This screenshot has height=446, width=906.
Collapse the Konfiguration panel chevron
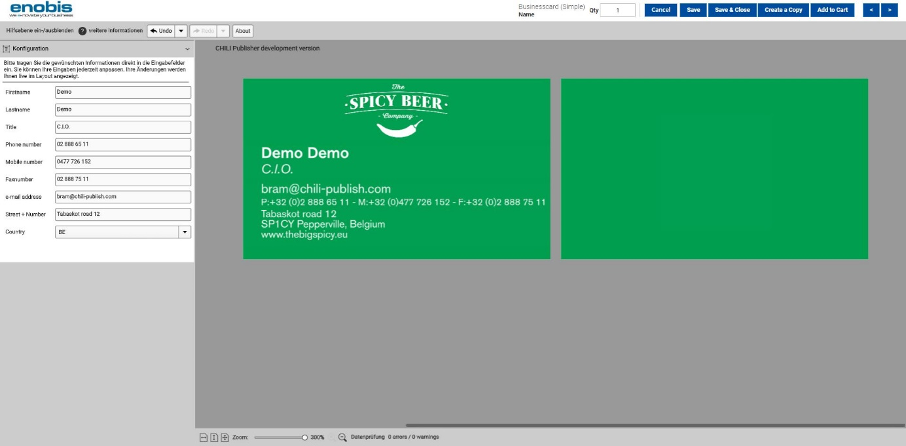187,49
